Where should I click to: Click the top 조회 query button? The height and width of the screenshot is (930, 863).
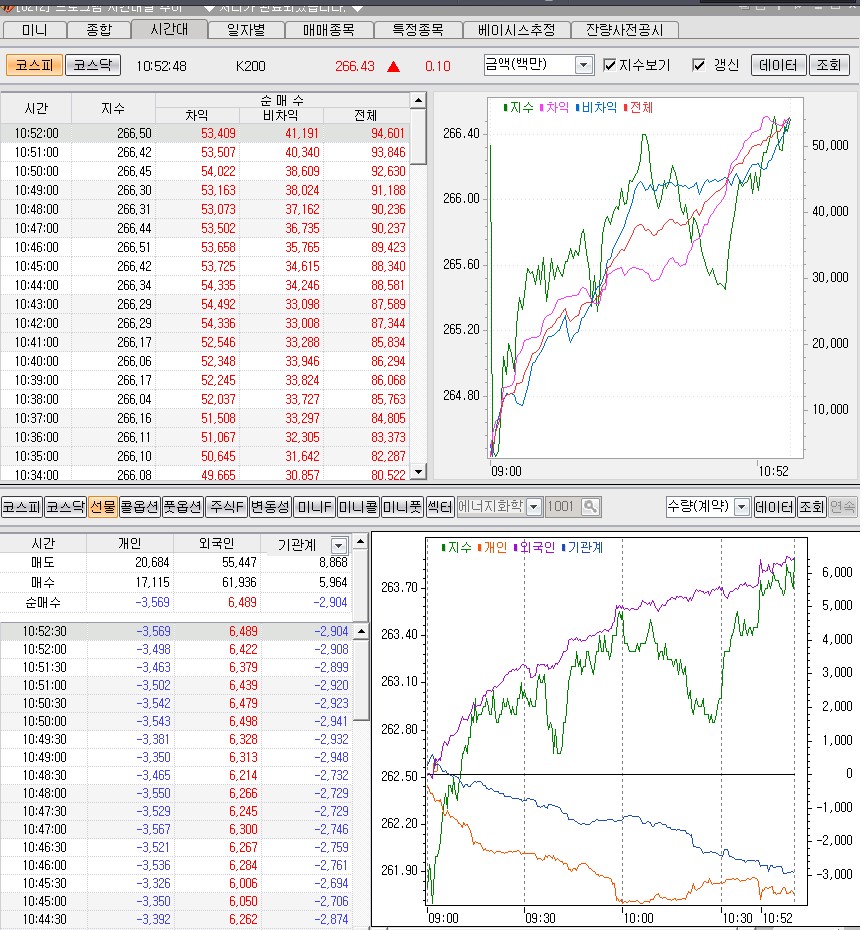(x=828, y=66)
